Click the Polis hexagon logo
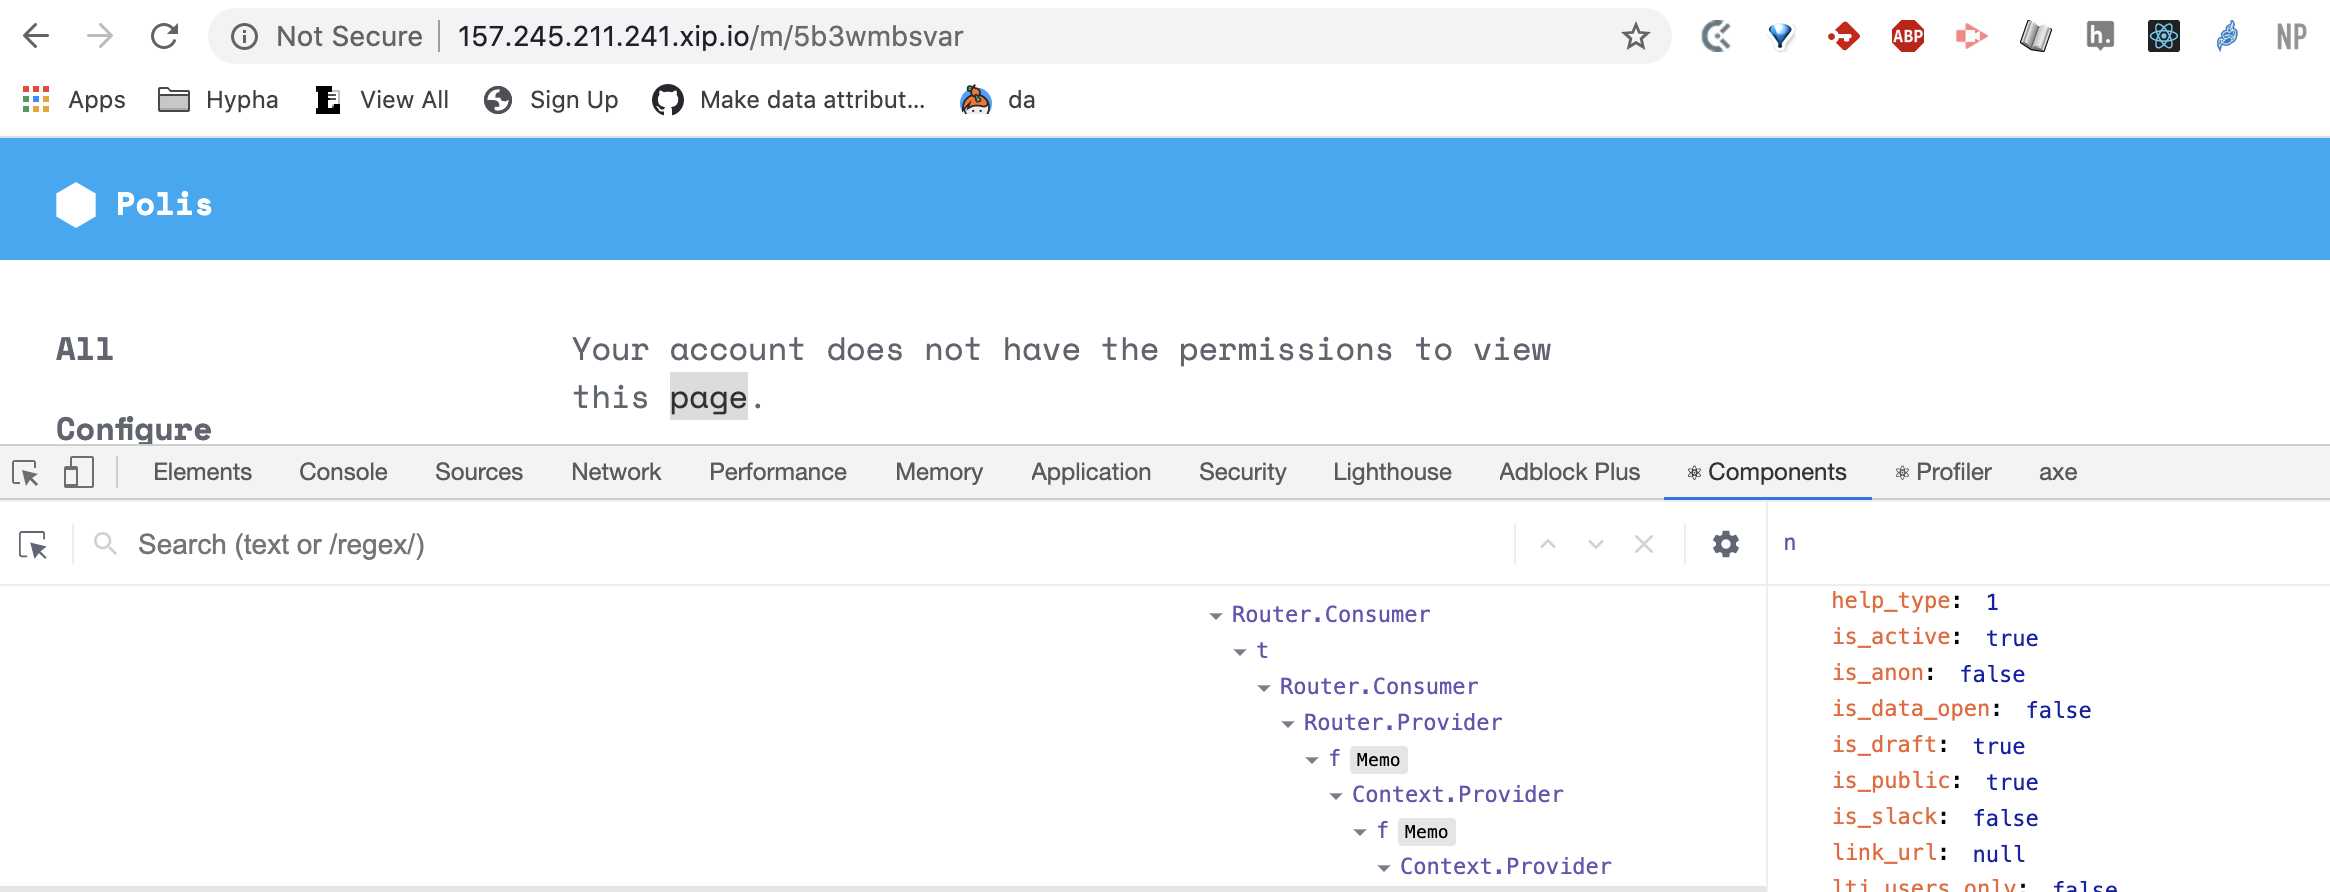 [x=76, y=205]
